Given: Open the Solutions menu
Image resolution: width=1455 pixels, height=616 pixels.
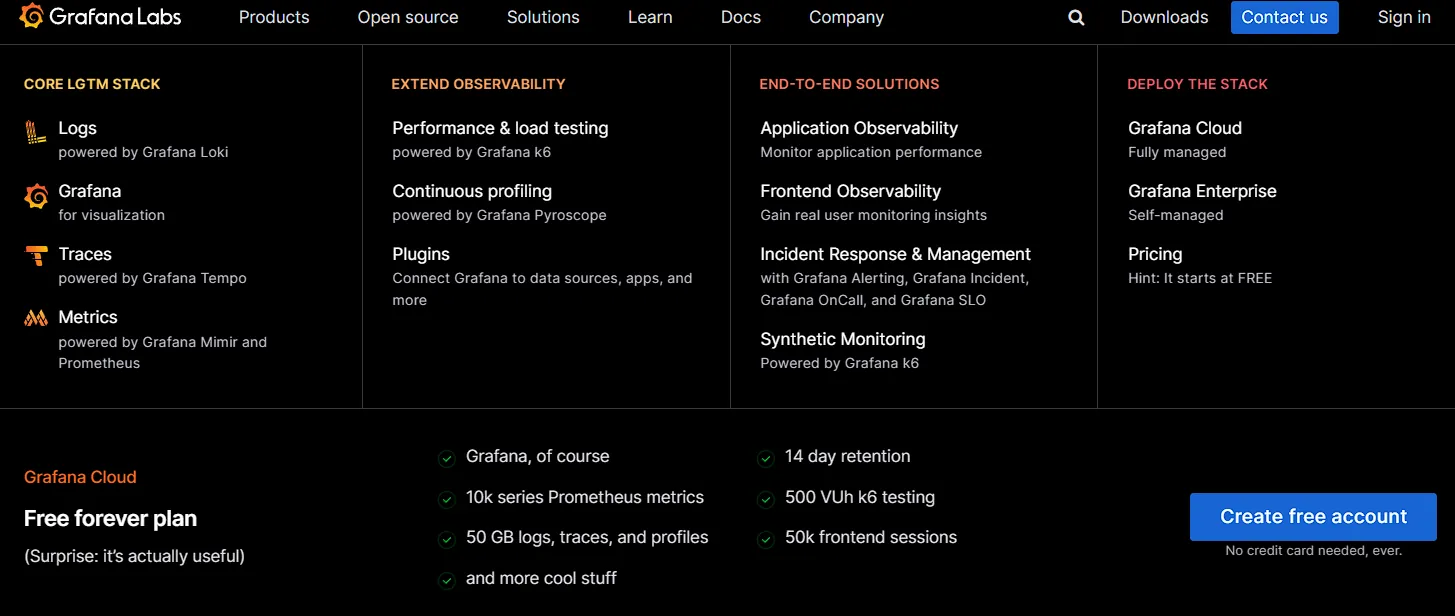Looking at the screenshot, I should [x=543, y=17].
